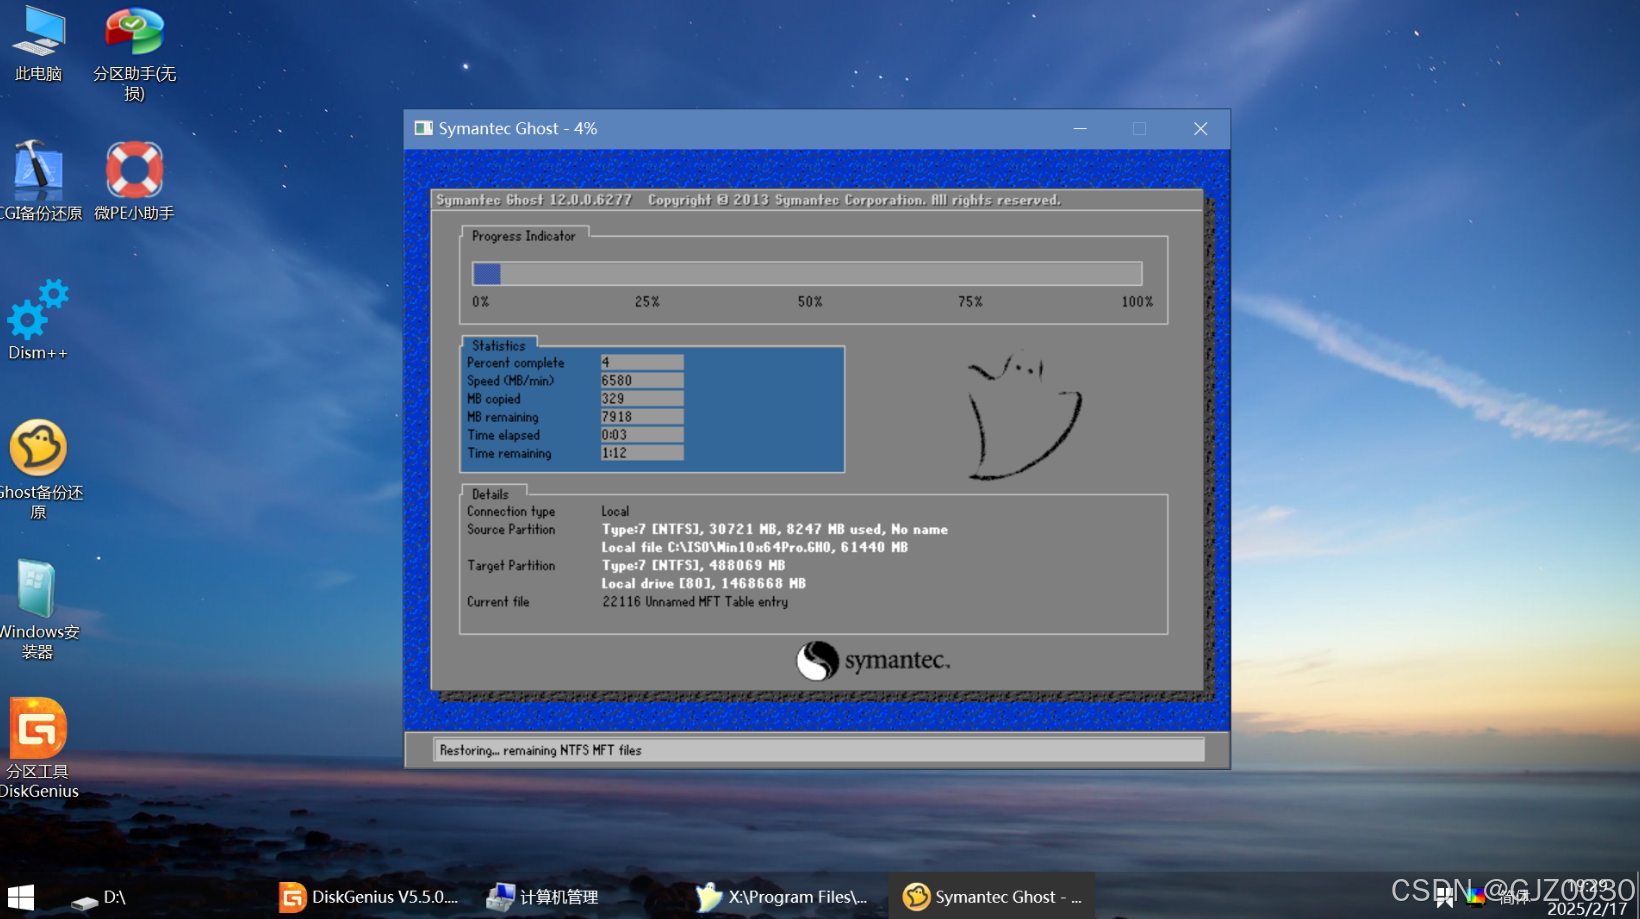1640x919 pixels.
Task: Close the Symantec Ghost window
Action: [x=1201, y=128]
